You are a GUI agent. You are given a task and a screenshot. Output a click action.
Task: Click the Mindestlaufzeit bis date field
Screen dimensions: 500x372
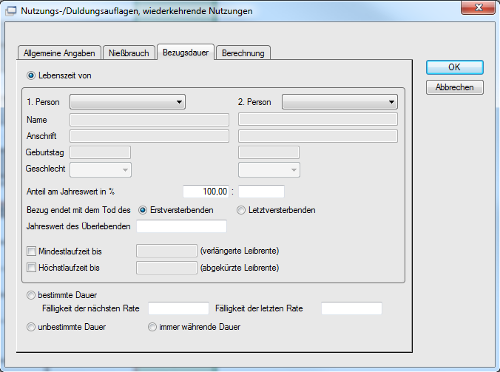167,251
